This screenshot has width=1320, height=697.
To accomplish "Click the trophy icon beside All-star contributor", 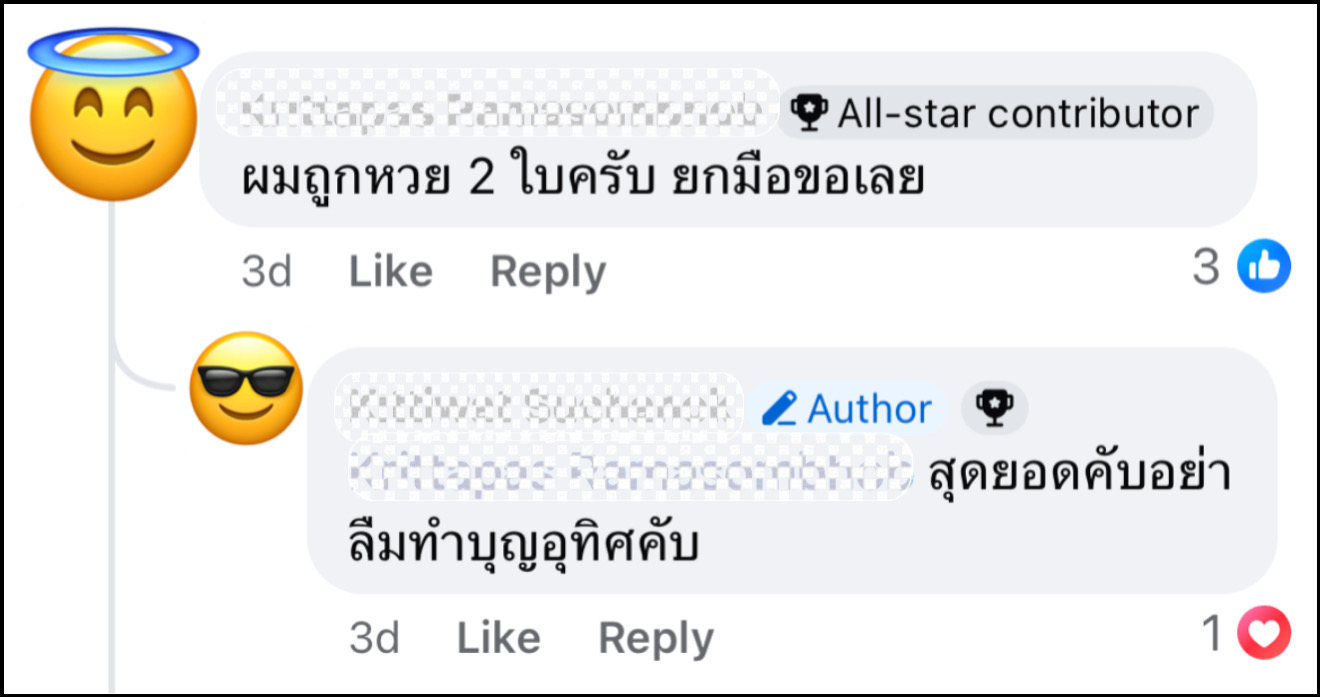I will (x=808, y=113).
